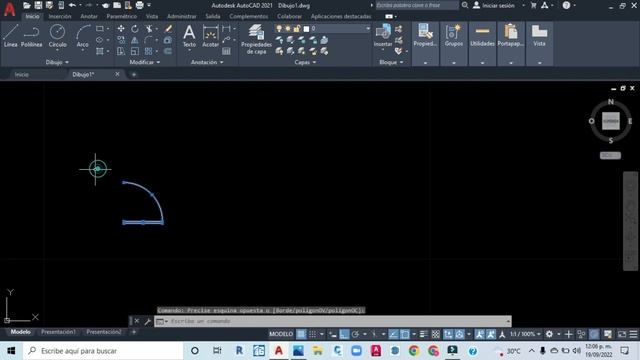Screen dimensions: 640x360
Task: Click the Save icon in quick access toolbar
Action: pyautogui.click(x=38, y=5)
